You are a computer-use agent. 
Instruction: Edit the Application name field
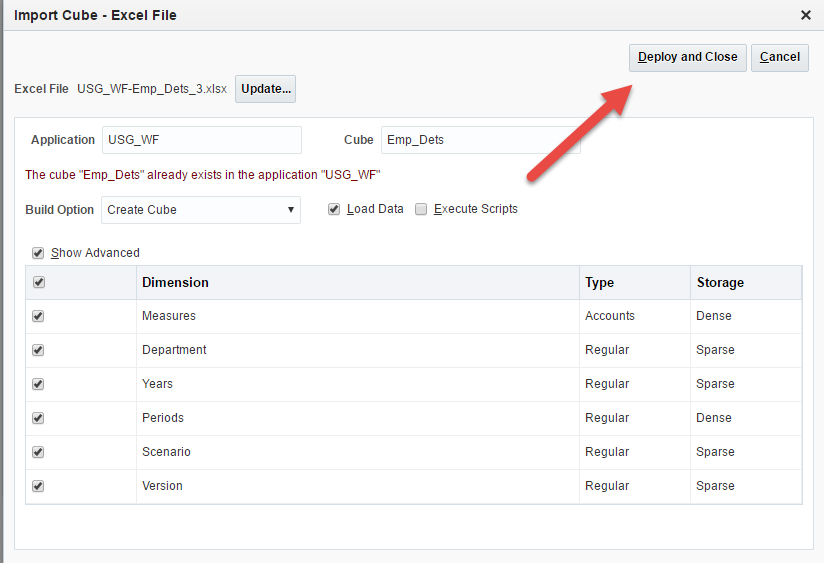[201, 140]
